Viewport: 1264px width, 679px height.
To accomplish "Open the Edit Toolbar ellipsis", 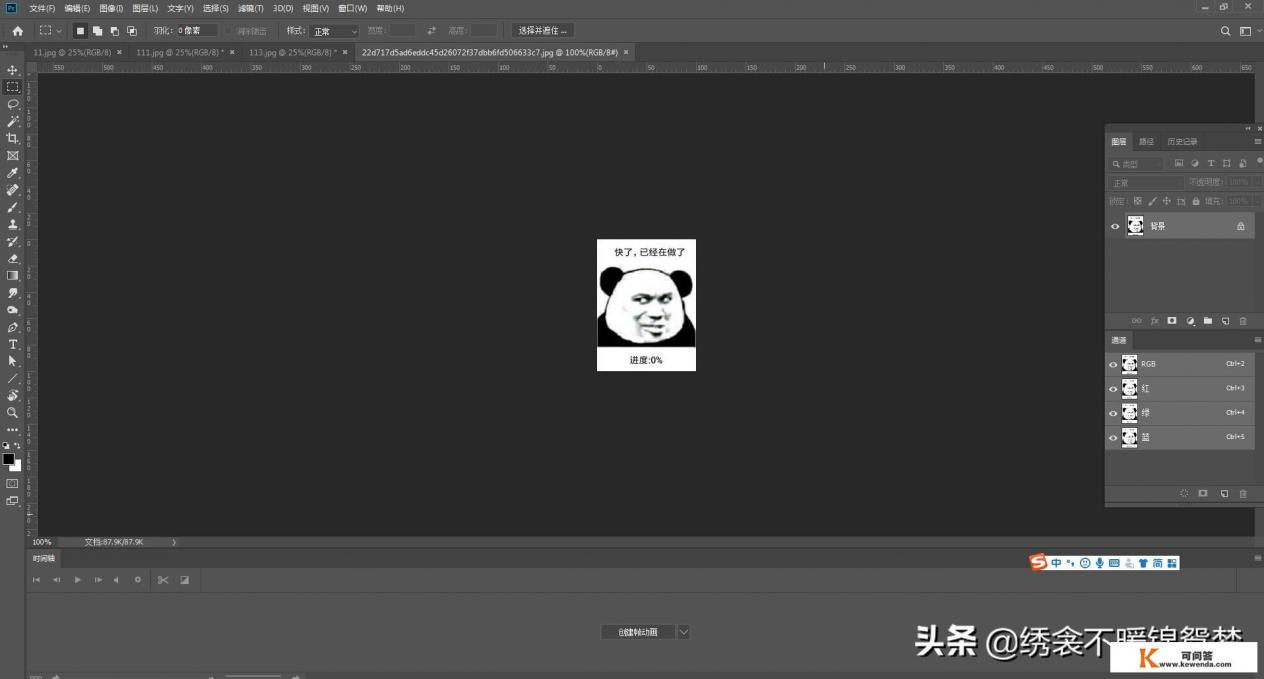I will (12, 429).
